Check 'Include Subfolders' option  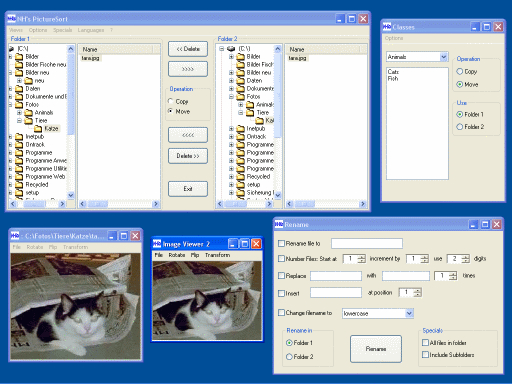[425, 354]
